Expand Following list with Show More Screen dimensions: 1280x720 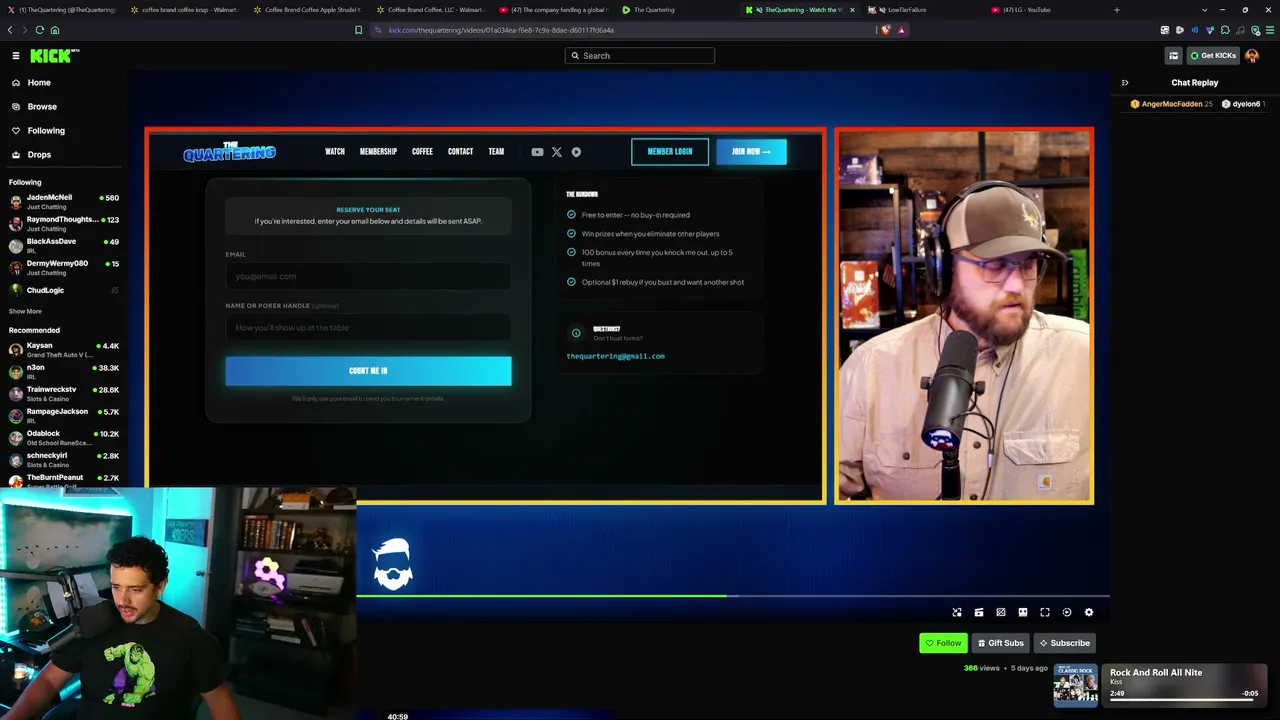(25, 311)
